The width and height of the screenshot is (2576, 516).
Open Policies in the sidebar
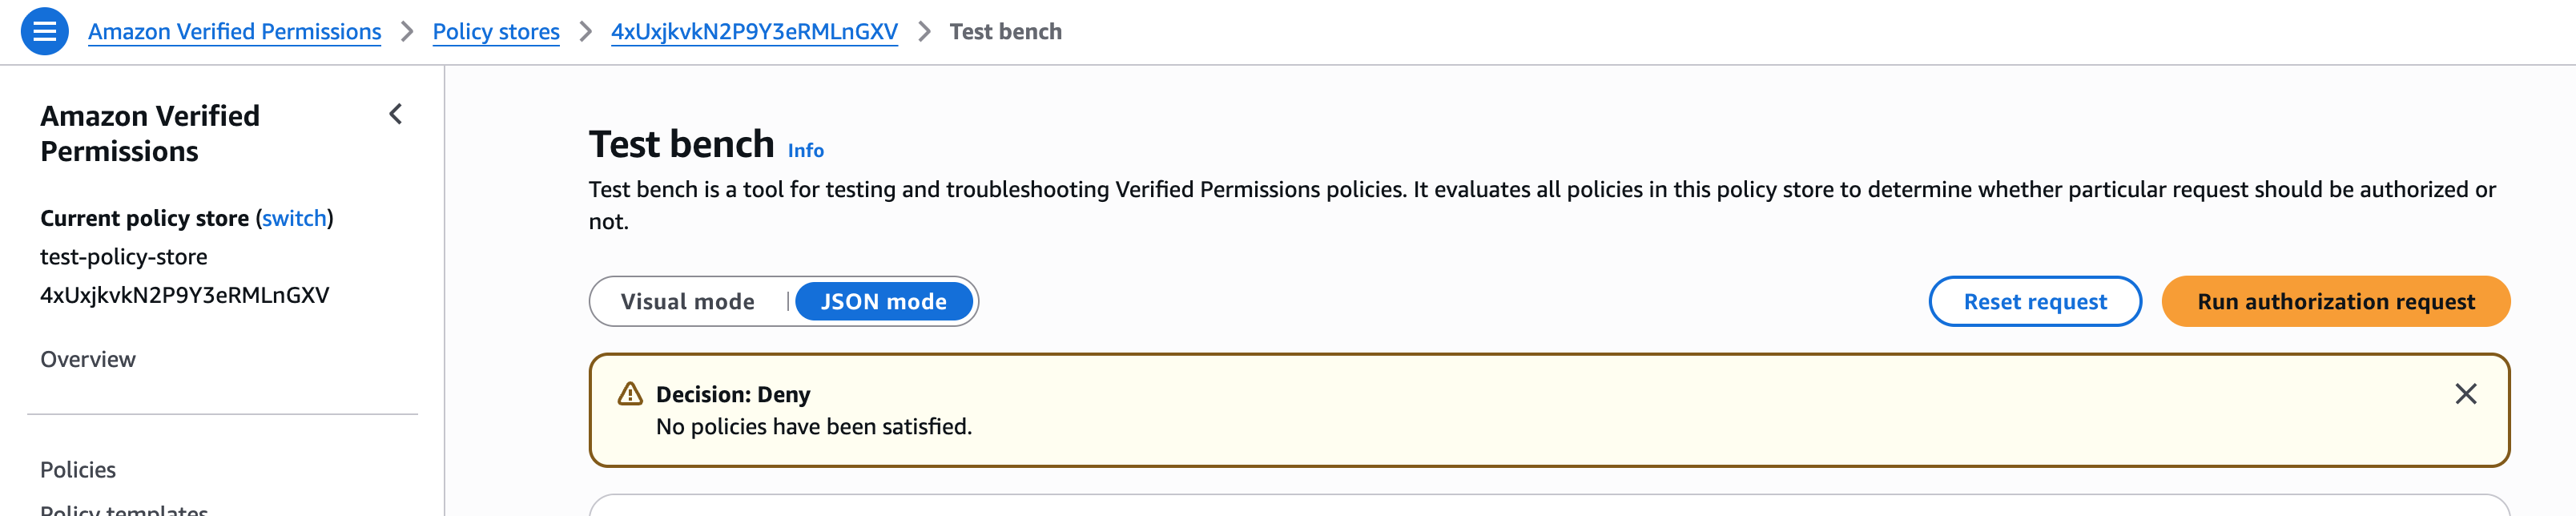[78, 469]
